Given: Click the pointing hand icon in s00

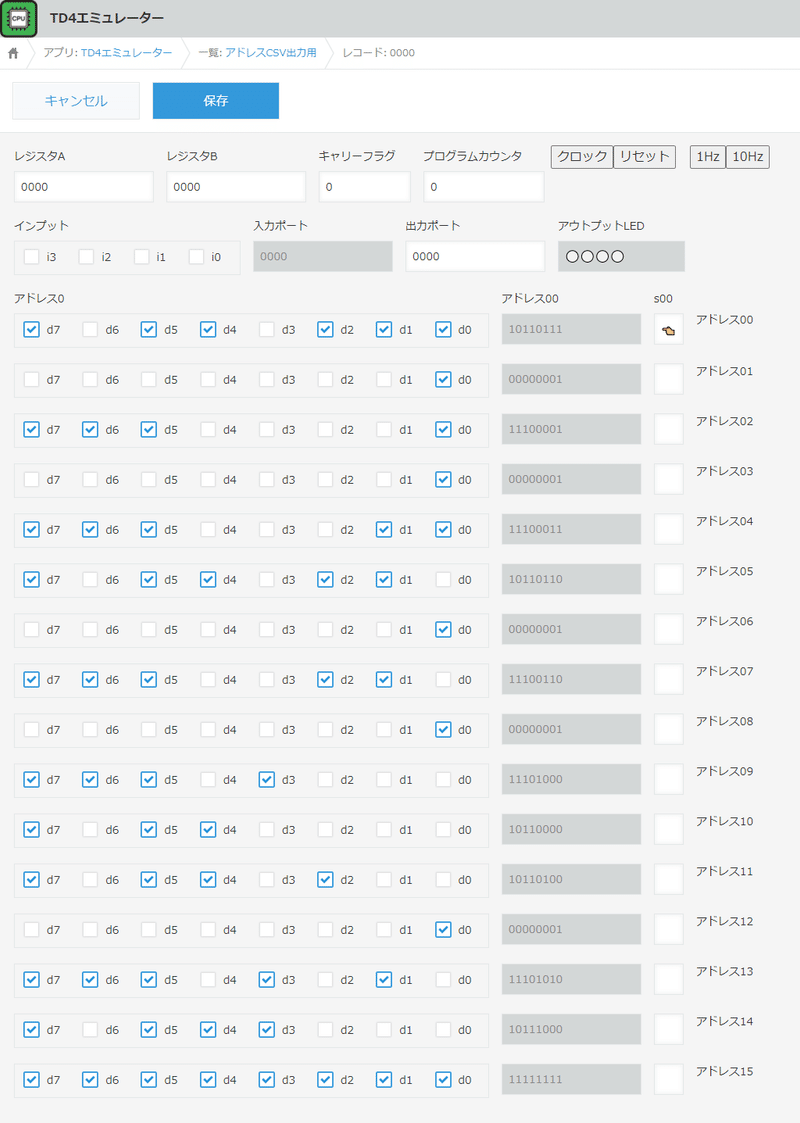Looking at the screenshot, I should click(x=668, y=329).
